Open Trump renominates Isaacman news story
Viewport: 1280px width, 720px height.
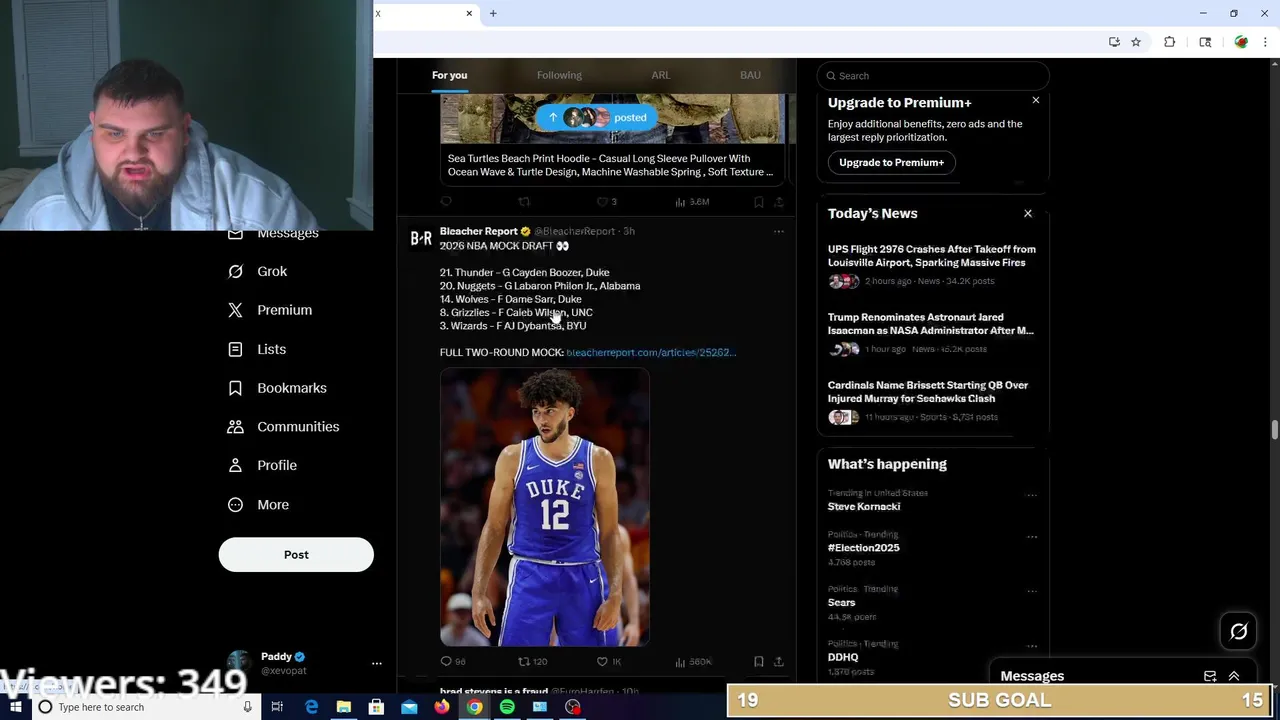pos(931,324)
